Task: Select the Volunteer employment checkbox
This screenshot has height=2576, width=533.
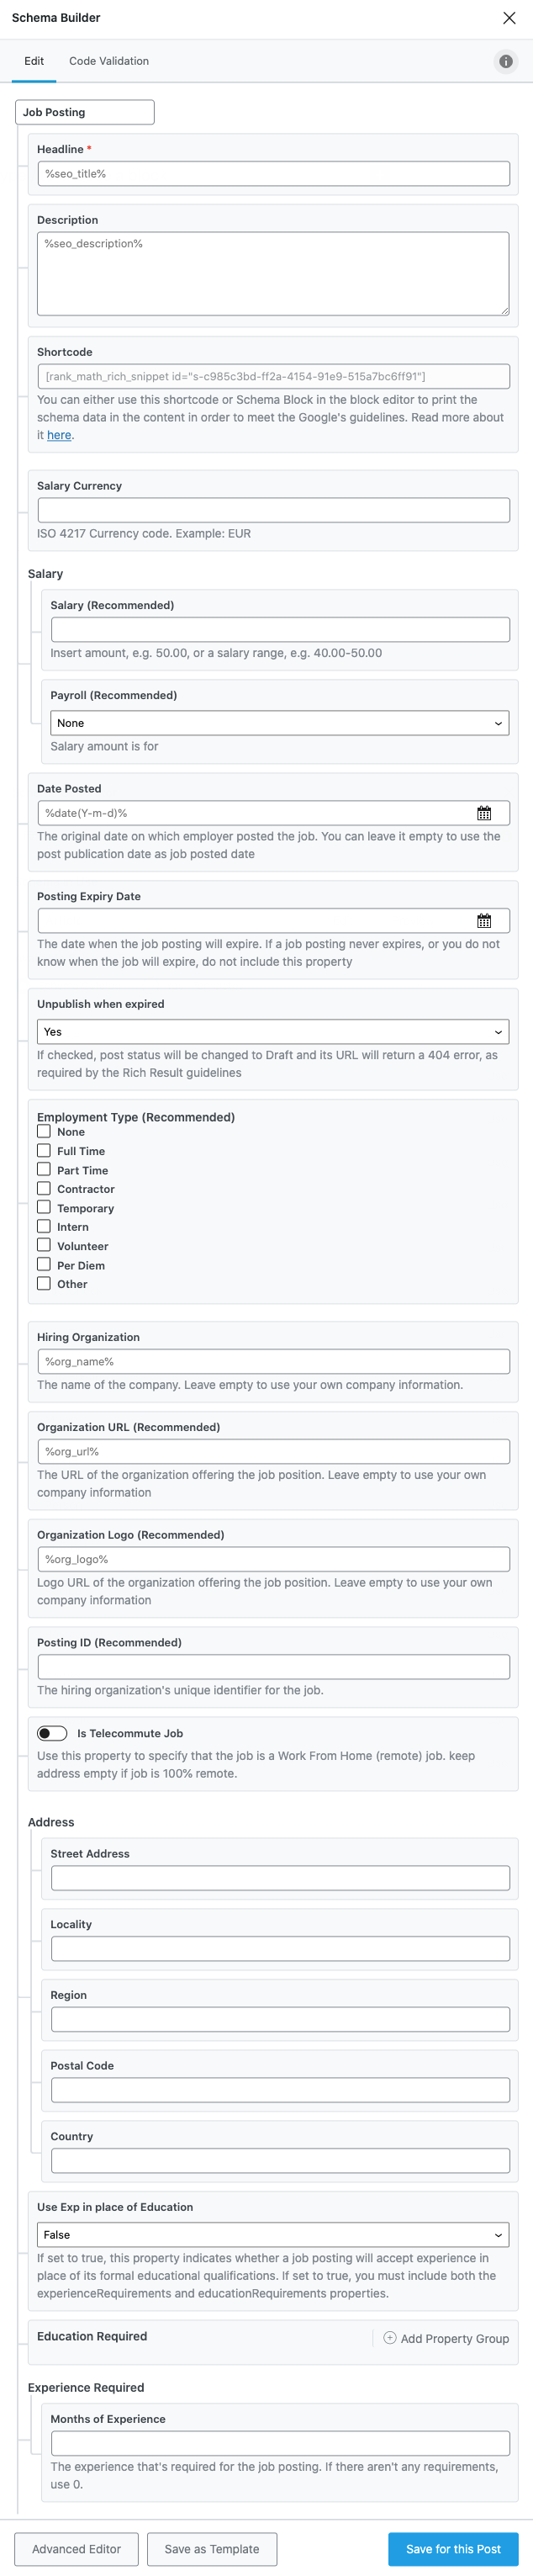Action: coord(44,1246)
